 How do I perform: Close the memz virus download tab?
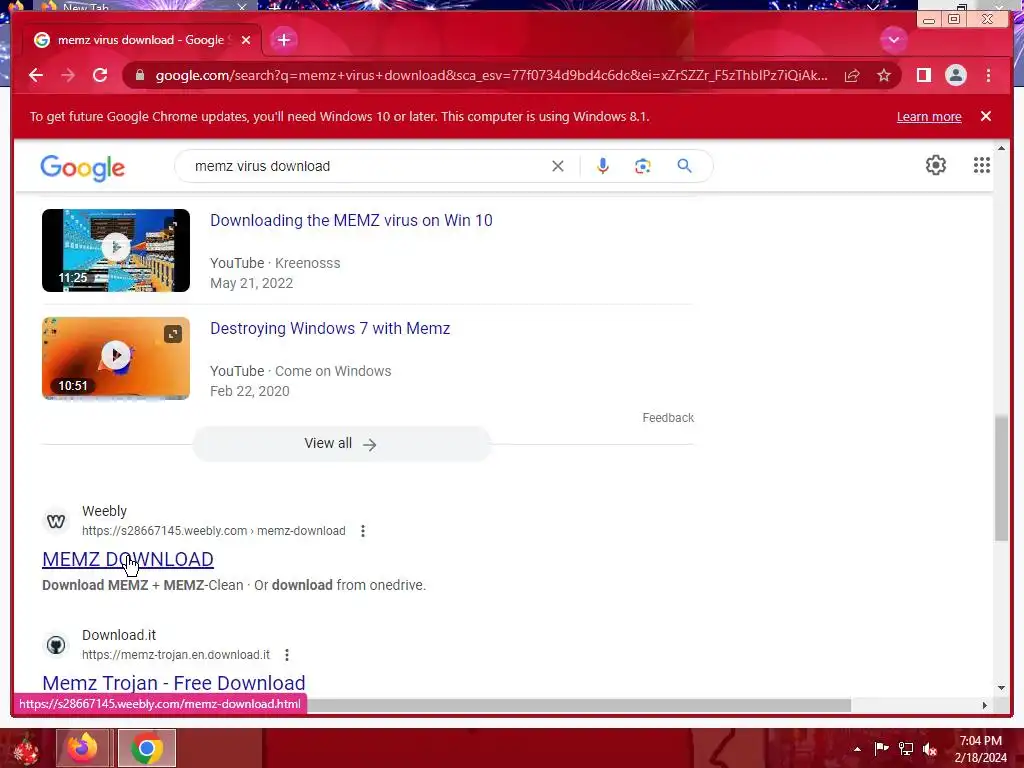246,40
